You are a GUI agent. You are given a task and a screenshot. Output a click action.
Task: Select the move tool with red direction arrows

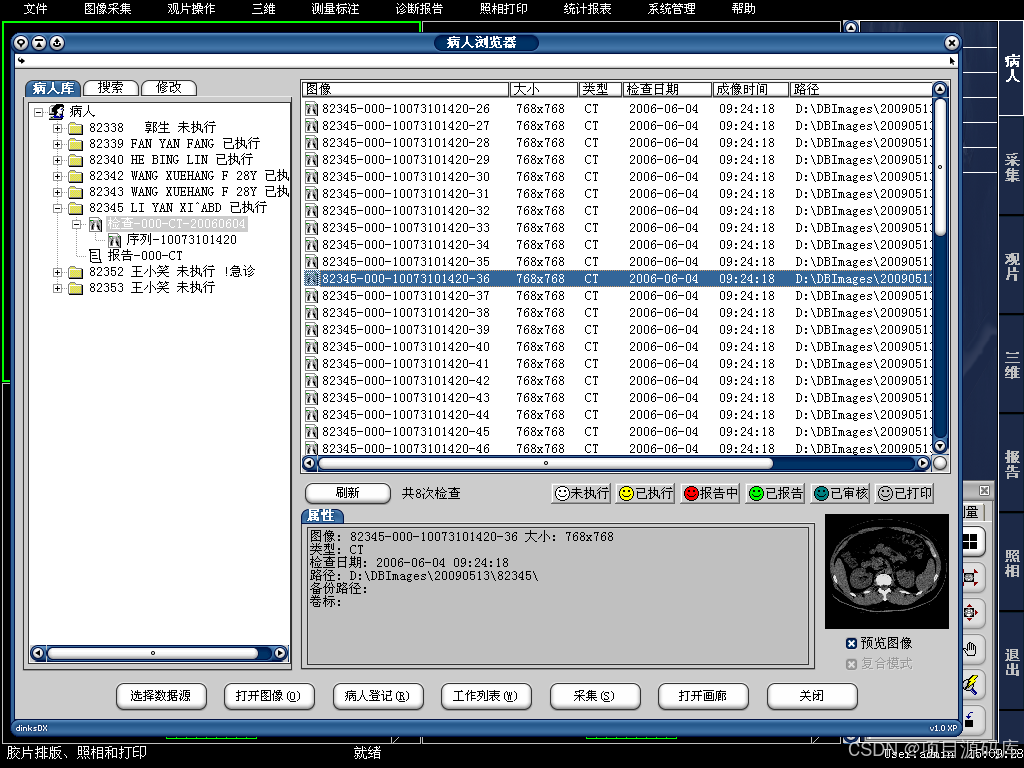[x=970, y=613]
